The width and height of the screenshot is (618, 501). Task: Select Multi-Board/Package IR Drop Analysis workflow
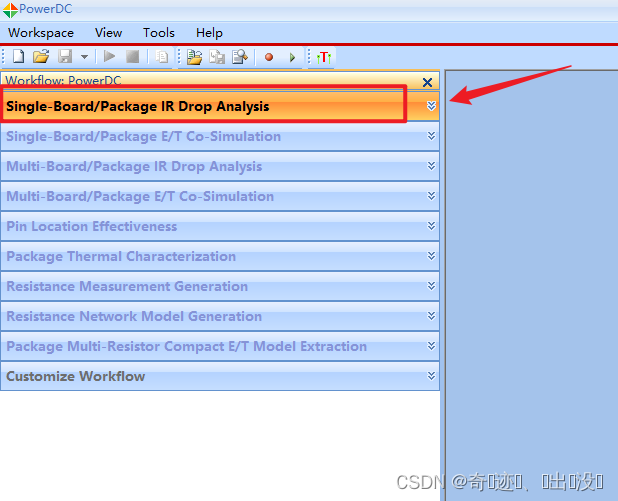click(x=220, y=166)
